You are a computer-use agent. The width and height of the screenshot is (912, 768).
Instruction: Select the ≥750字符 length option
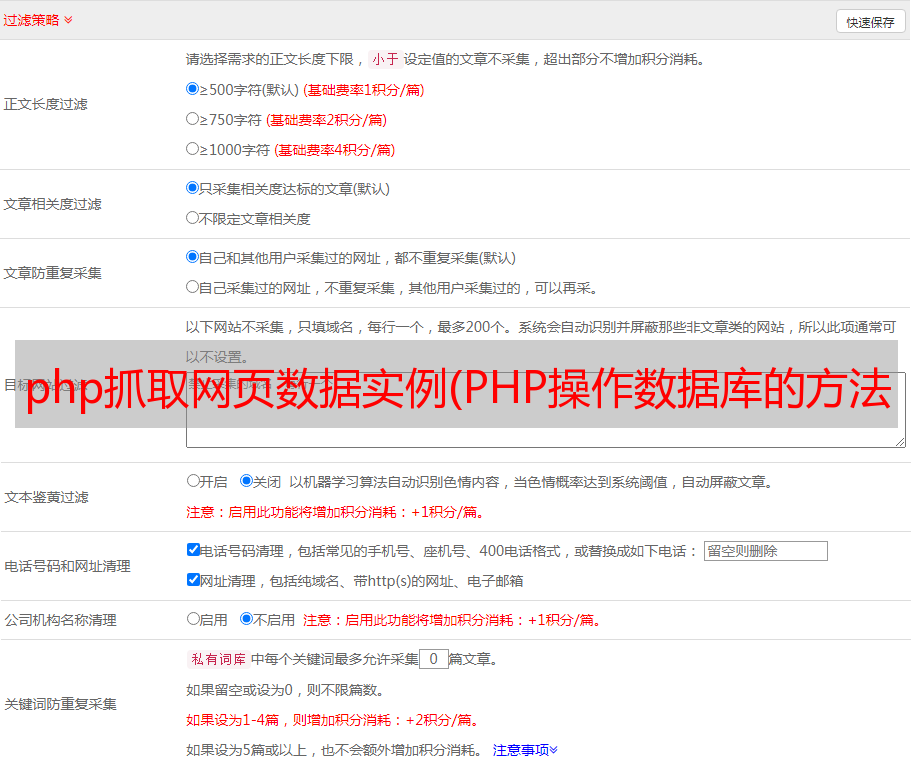click(193, 119)
